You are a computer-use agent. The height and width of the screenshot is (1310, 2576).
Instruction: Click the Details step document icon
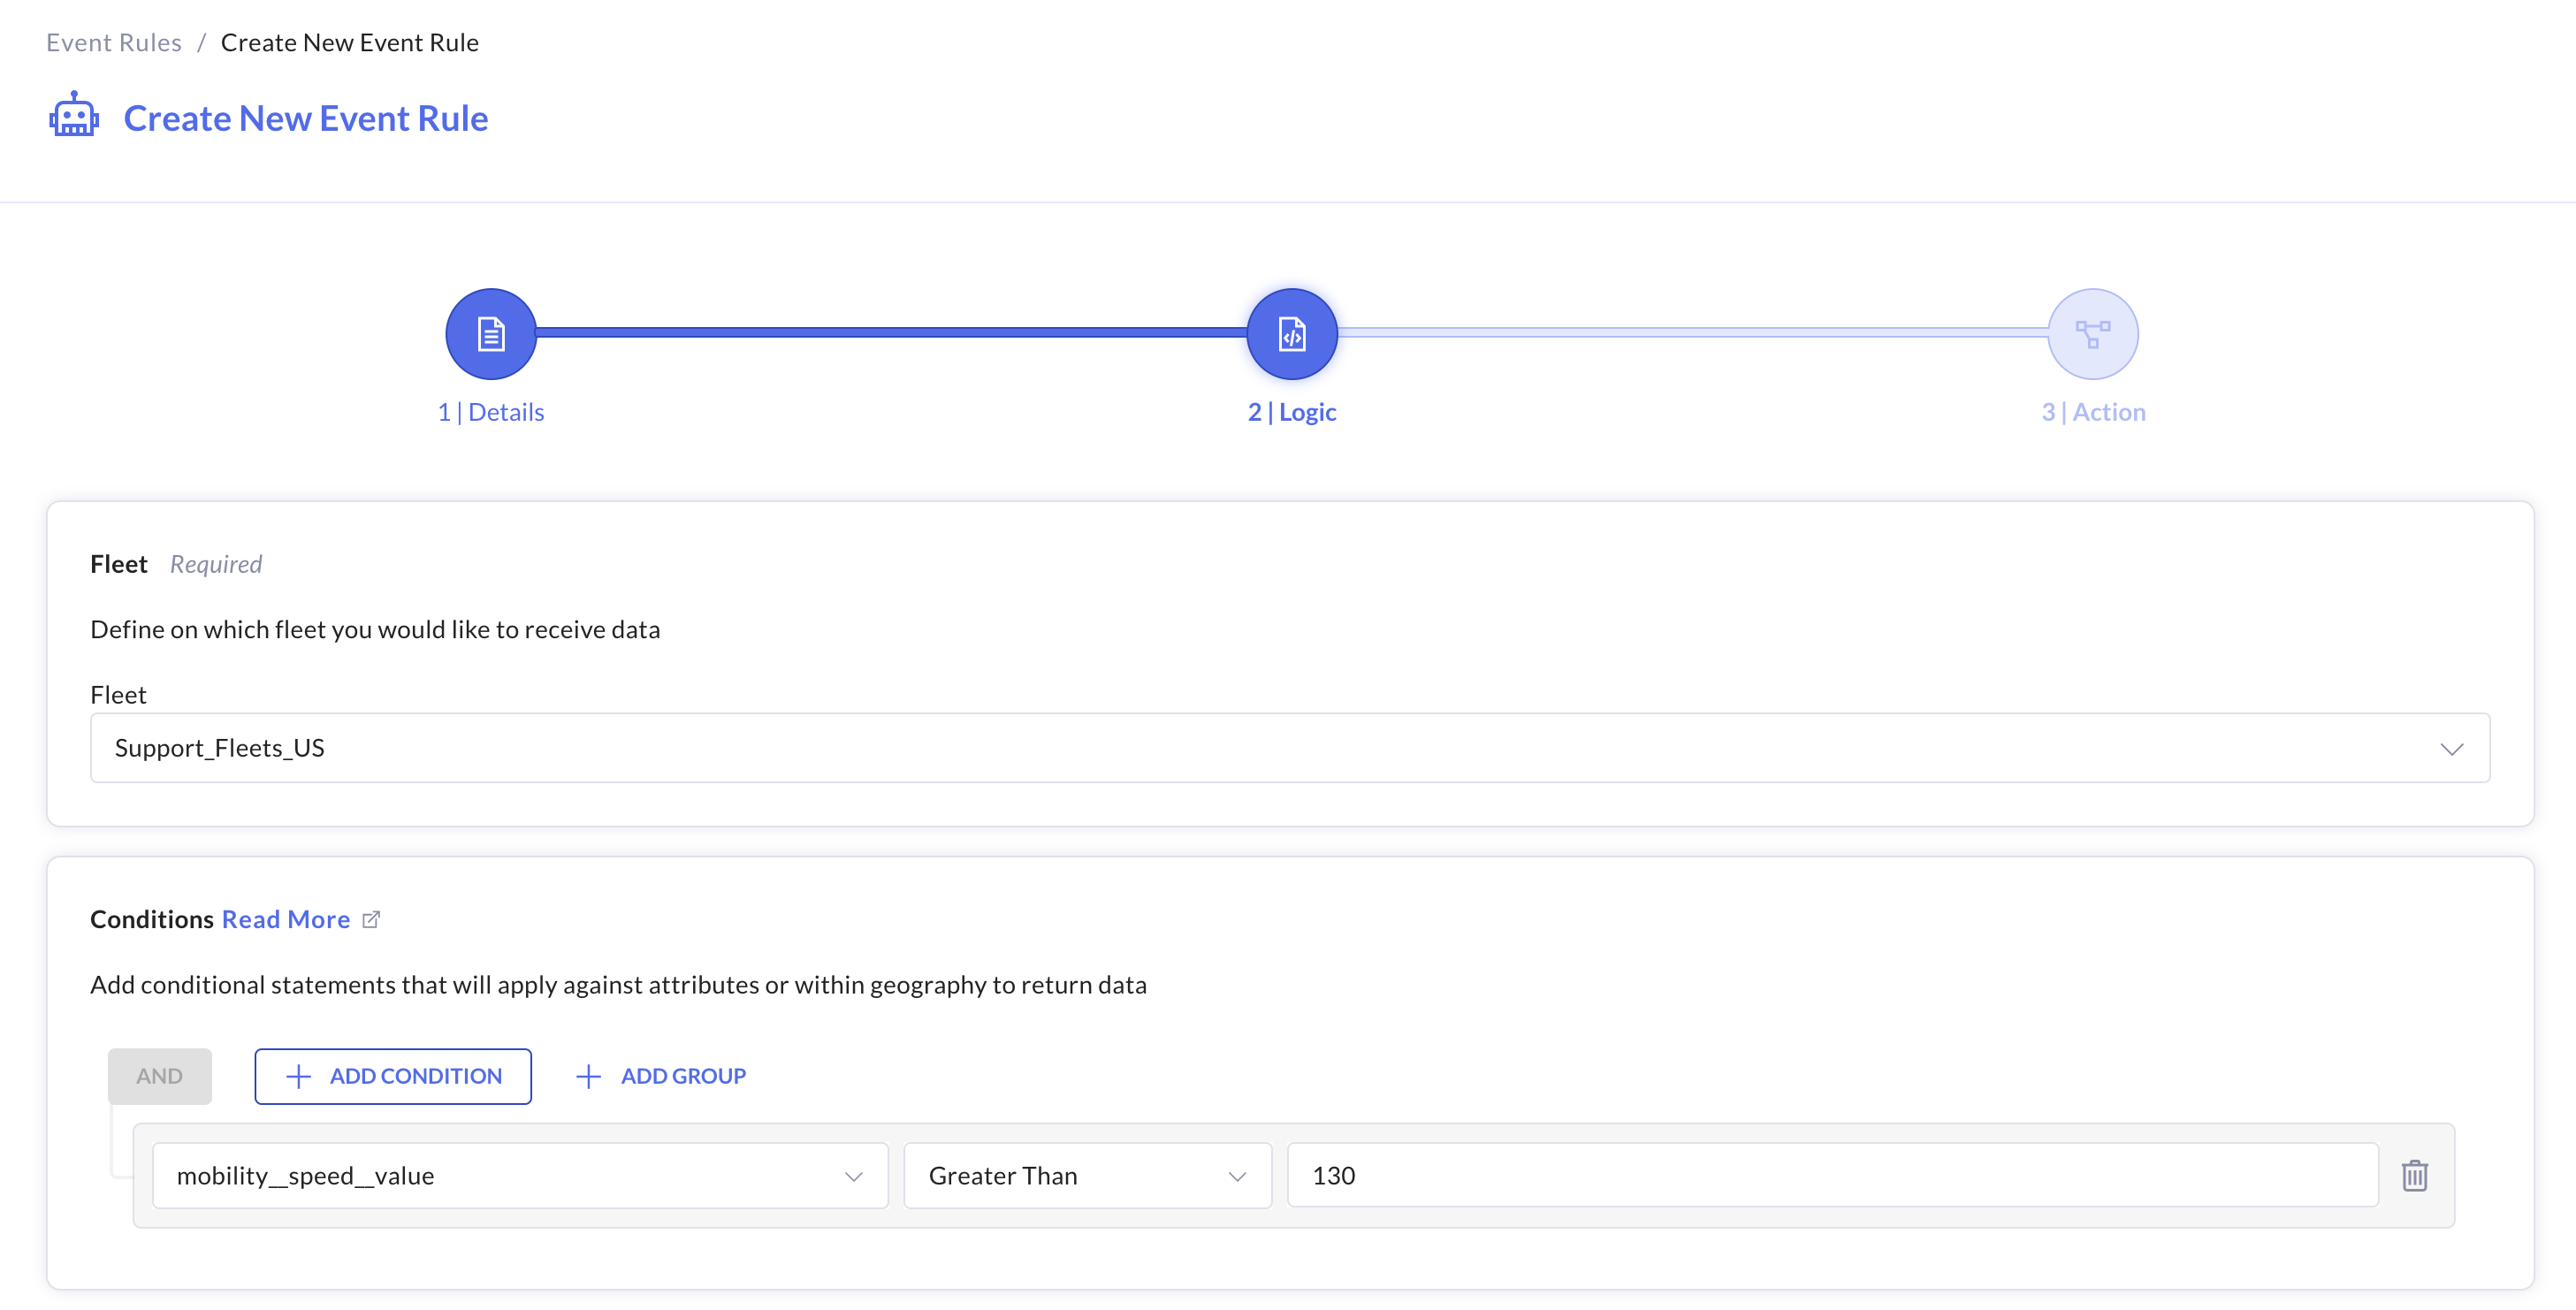490,334
